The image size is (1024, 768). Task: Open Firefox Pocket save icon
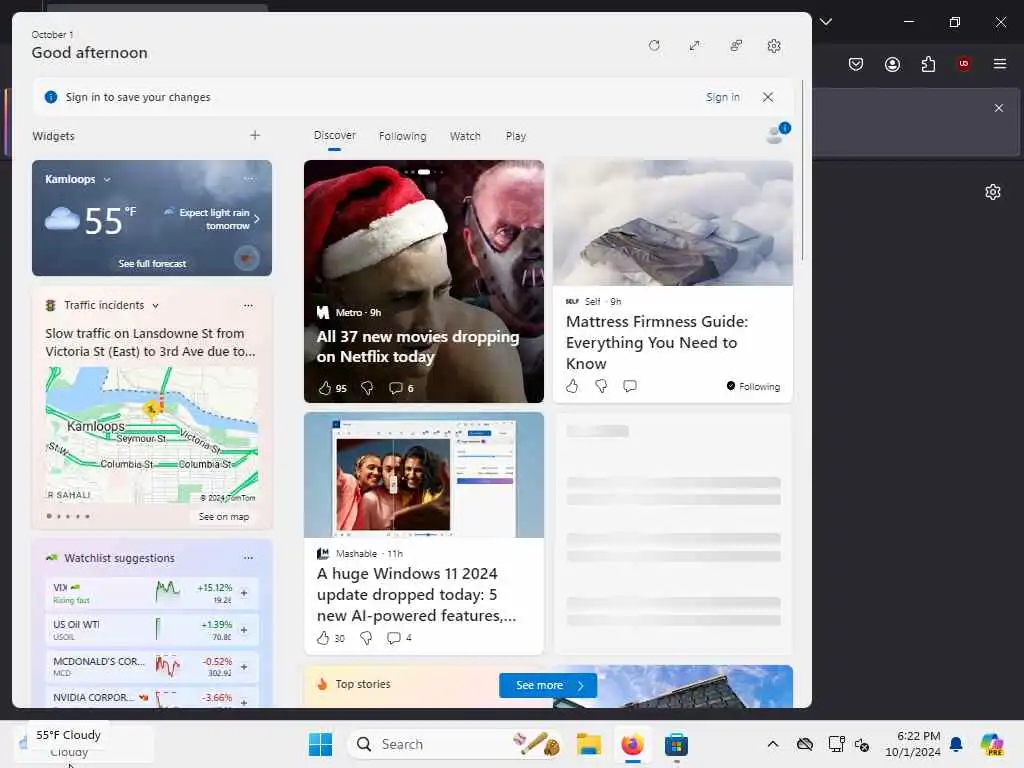pos(856,63)
